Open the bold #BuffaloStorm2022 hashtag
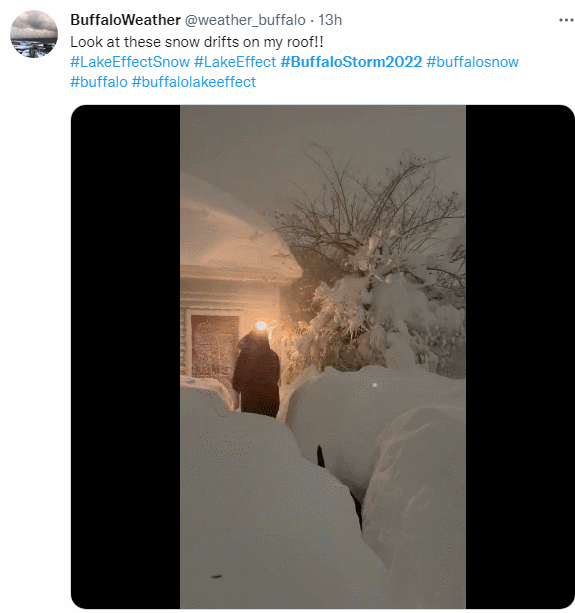 (351, 62)
